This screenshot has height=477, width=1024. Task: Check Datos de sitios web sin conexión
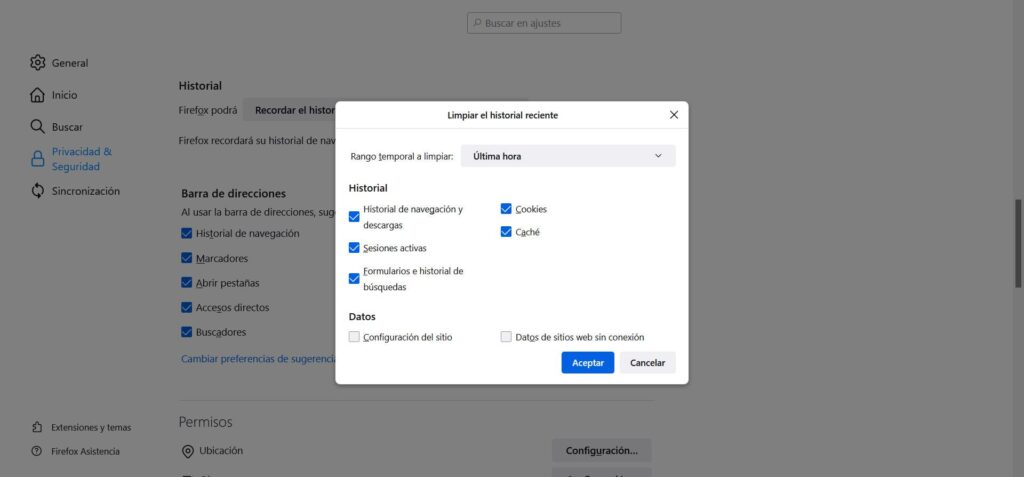(506, 337)
